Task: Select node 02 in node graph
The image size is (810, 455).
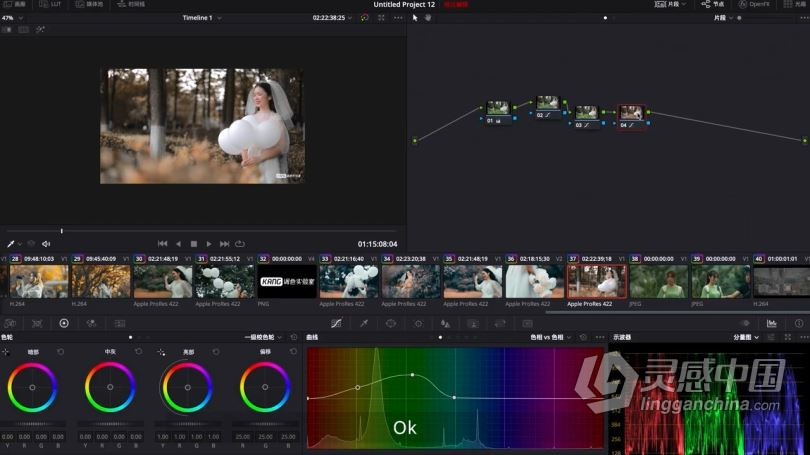Action: pyautogui.click(x=548, y=107)
